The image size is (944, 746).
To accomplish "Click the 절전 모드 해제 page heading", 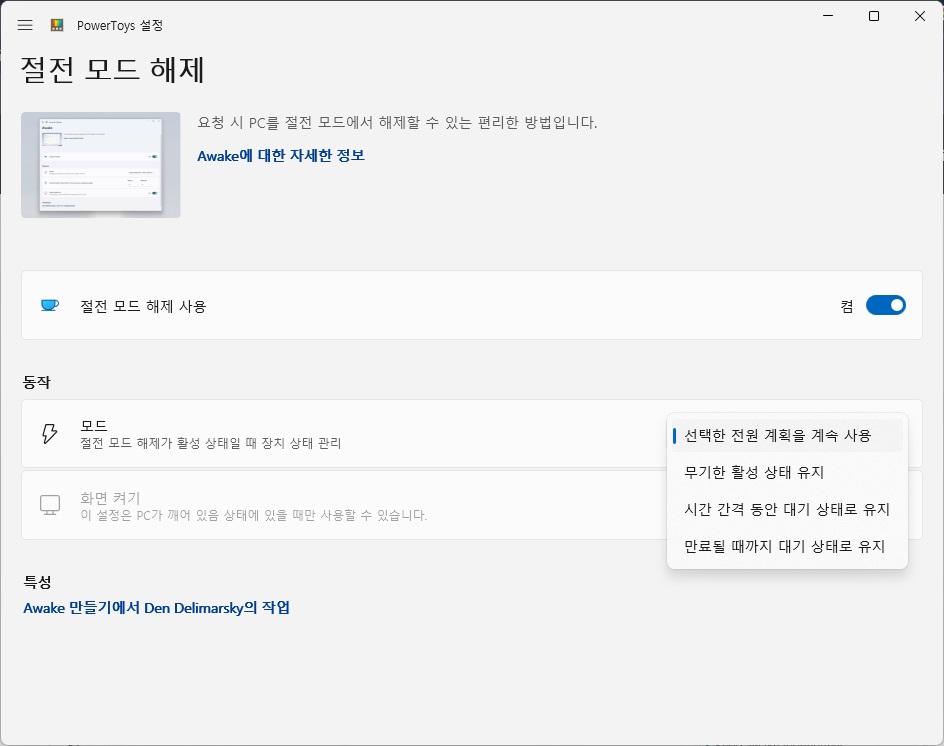I will tap(113, 70).
